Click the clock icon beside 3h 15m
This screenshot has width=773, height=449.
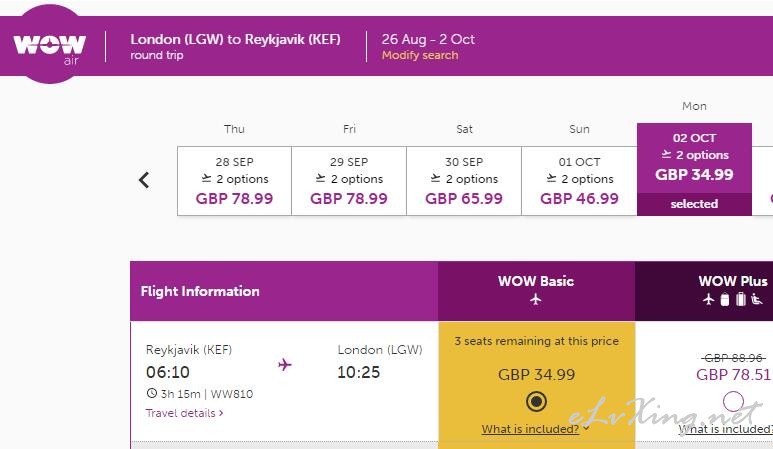click(151, 393)
